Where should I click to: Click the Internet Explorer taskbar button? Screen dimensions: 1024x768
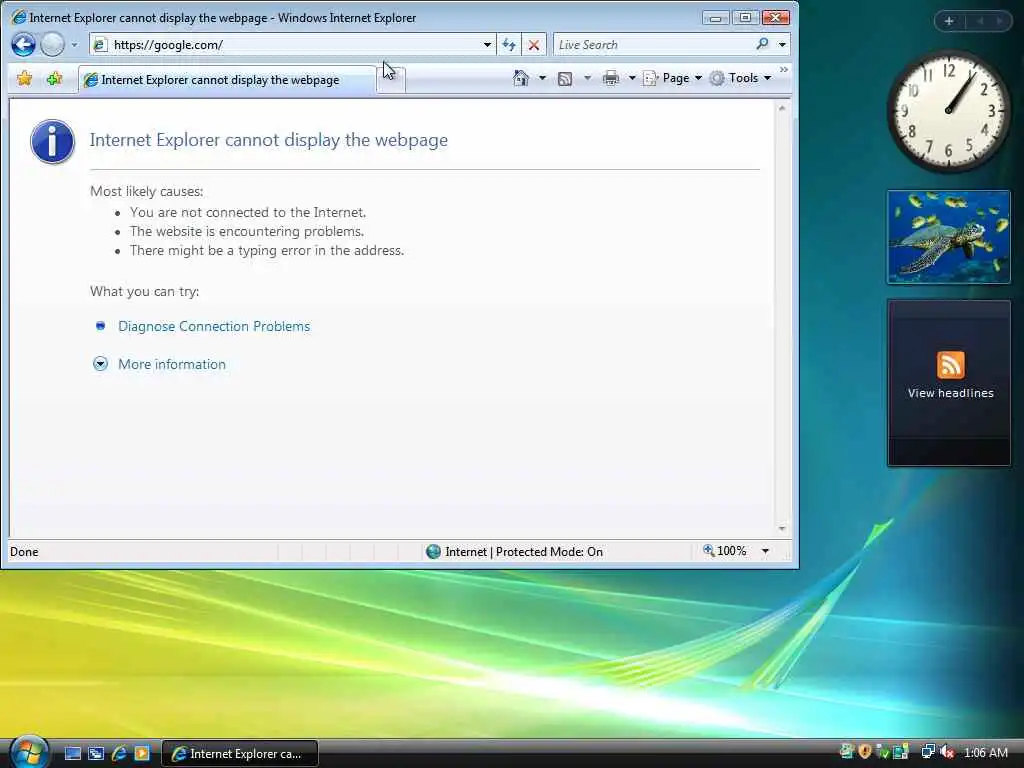pyautogui.click(x=240, y=754)
